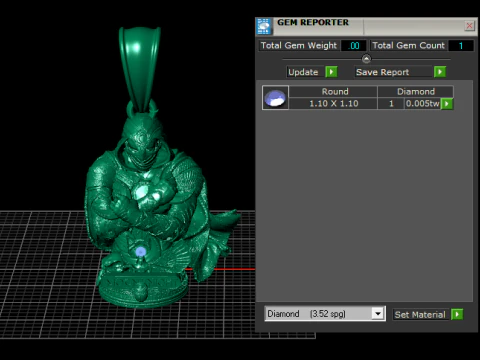Click the Set Material button
Viewport: 480px width, 360px height.
click(x=421, y=314)
